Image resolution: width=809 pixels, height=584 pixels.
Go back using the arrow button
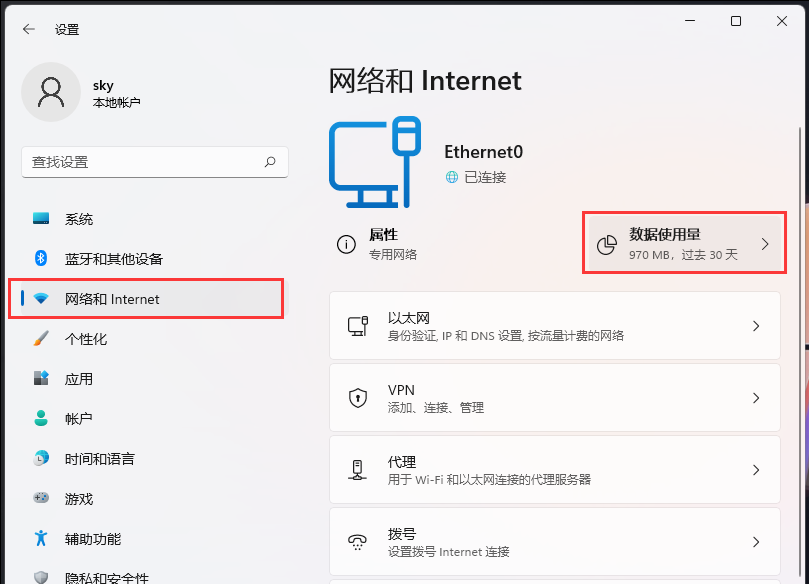pyautogui.click(x=28, y=29)
